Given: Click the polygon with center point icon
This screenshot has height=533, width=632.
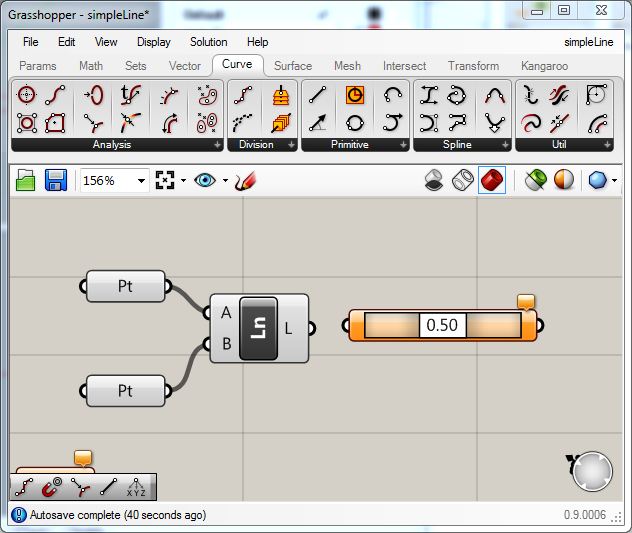Looking at the screenshot, I should [x=55, y=123].
